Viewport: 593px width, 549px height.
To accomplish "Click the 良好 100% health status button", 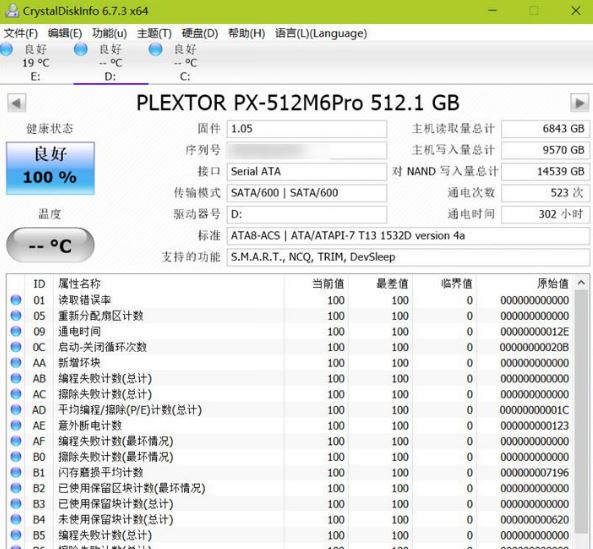I will (x=50, y=168).
